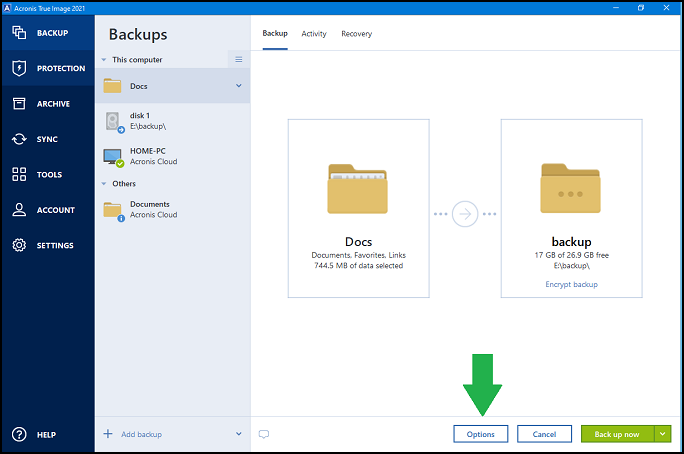
Task: Collapse the This computer group
Action: click(x=104, y=60)
